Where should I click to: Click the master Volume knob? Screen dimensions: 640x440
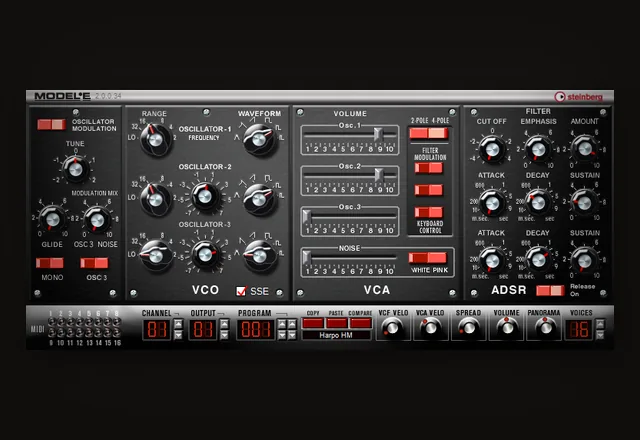point(507,328)
